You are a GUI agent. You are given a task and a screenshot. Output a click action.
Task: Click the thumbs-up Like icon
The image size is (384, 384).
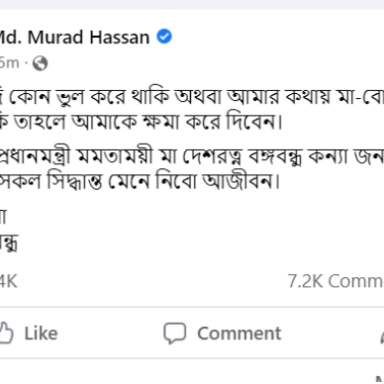coord(6,333)
